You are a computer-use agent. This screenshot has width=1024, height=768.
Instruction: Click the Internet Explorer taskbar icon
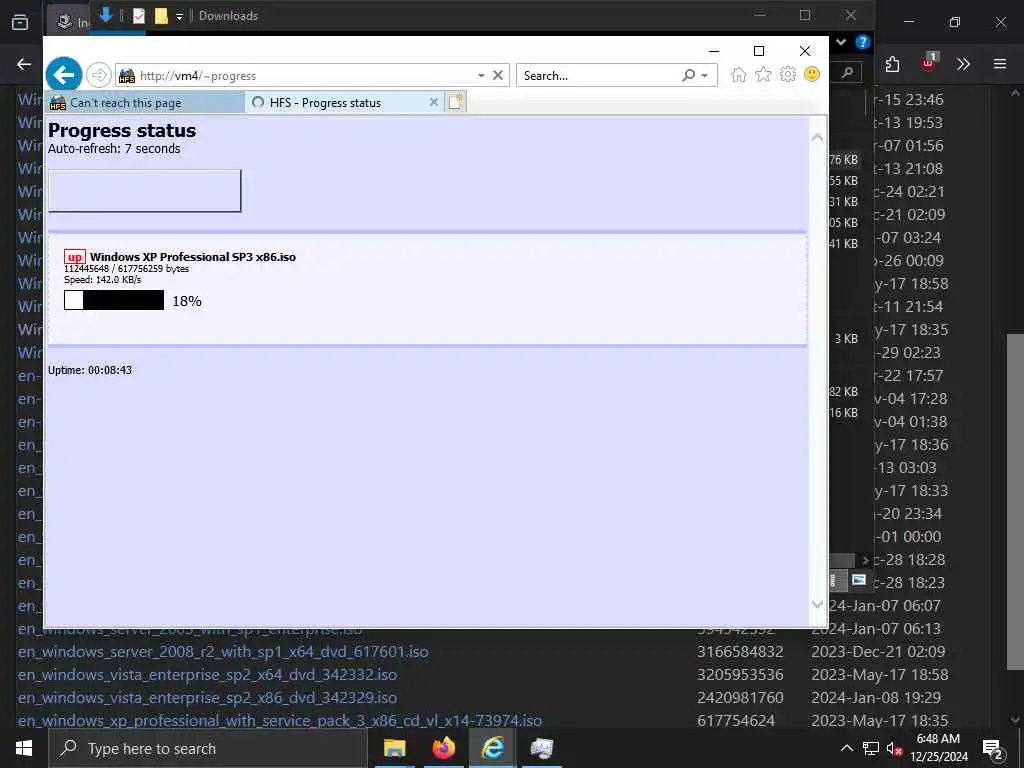(x=492, y=748)
